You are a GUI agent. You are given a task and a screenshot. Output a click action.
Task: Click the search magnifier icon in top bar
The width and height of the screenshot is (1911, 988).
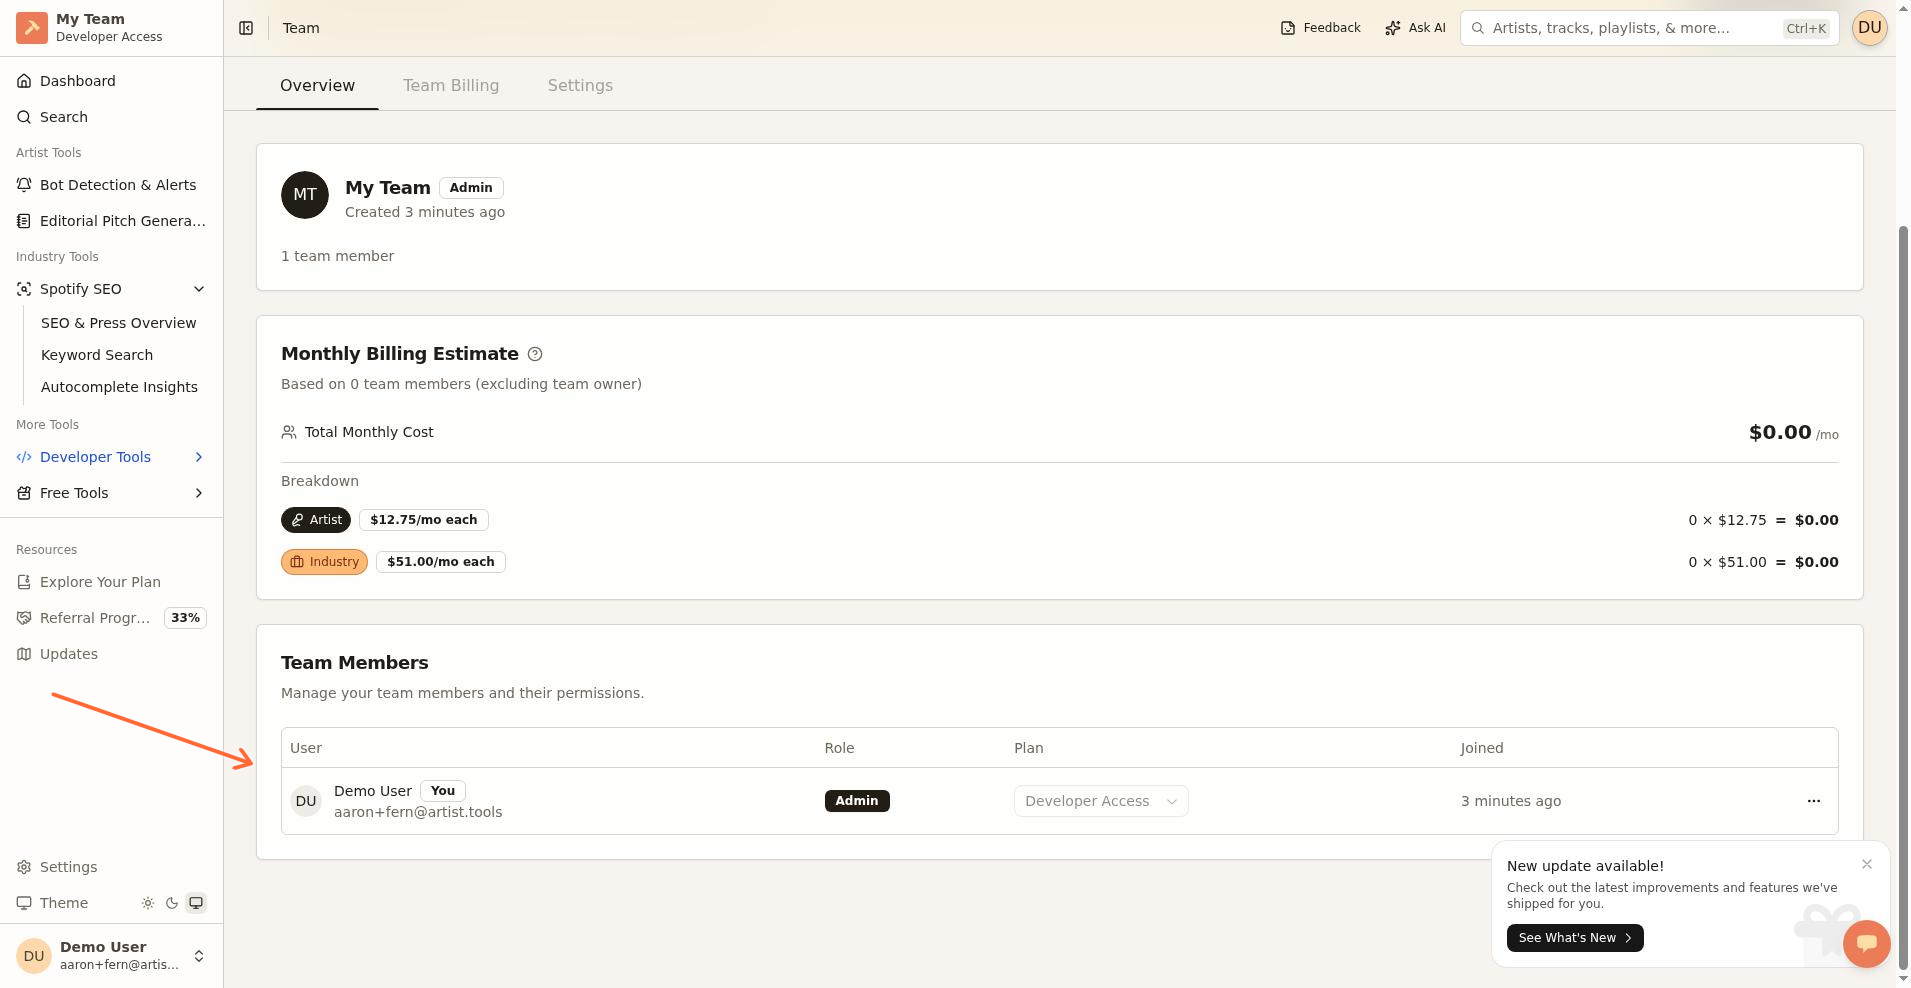1478,28
